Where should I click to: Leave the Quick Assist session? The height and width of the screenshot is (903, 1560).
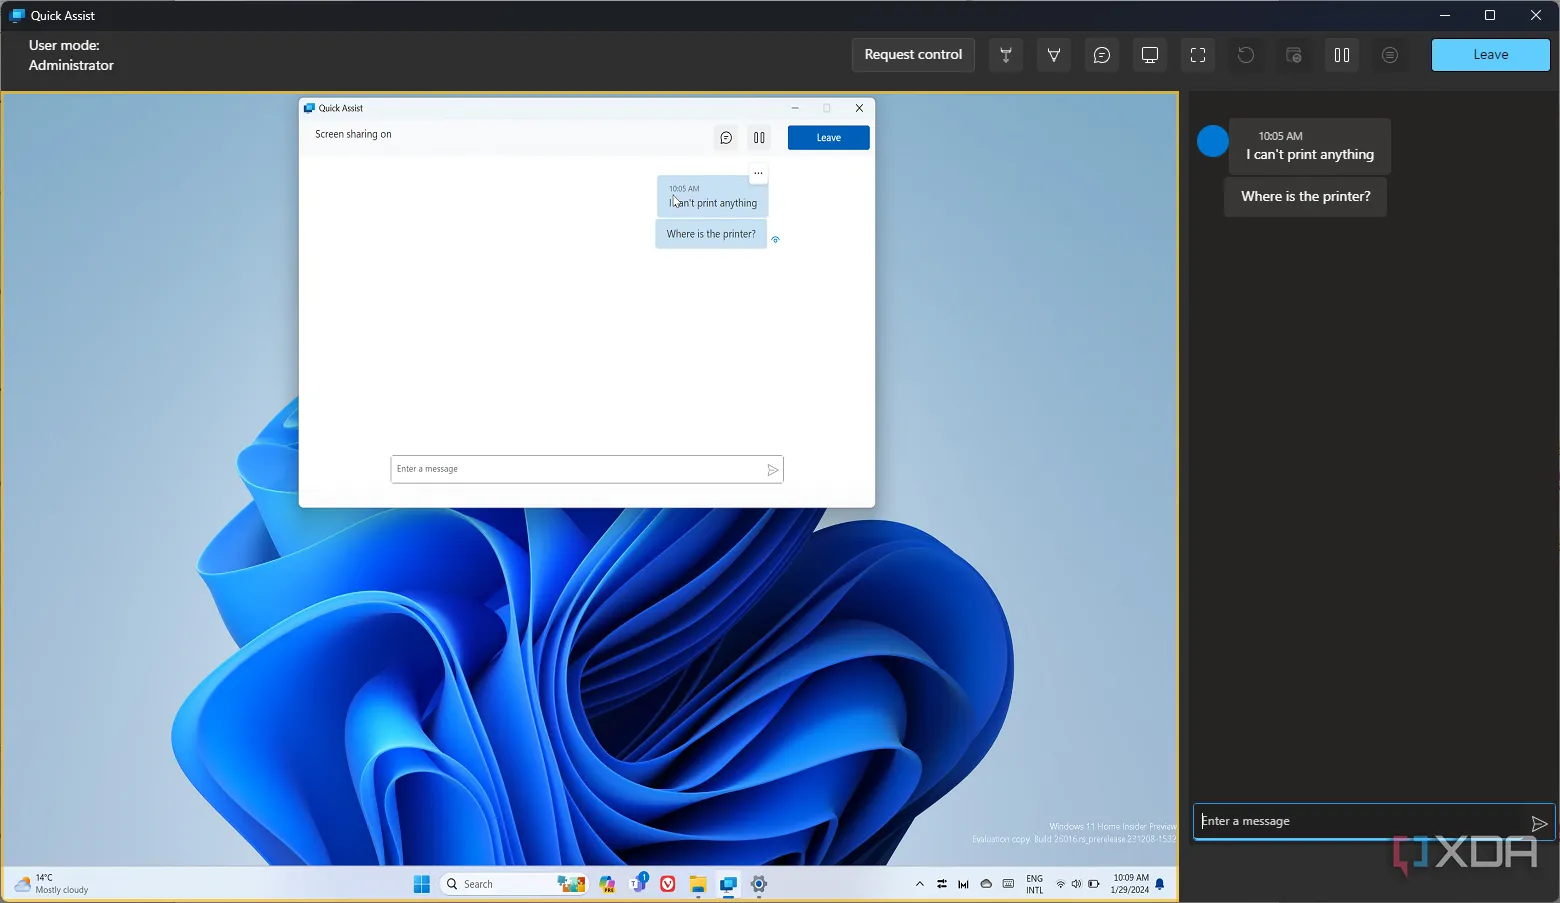click(1490, 54)
